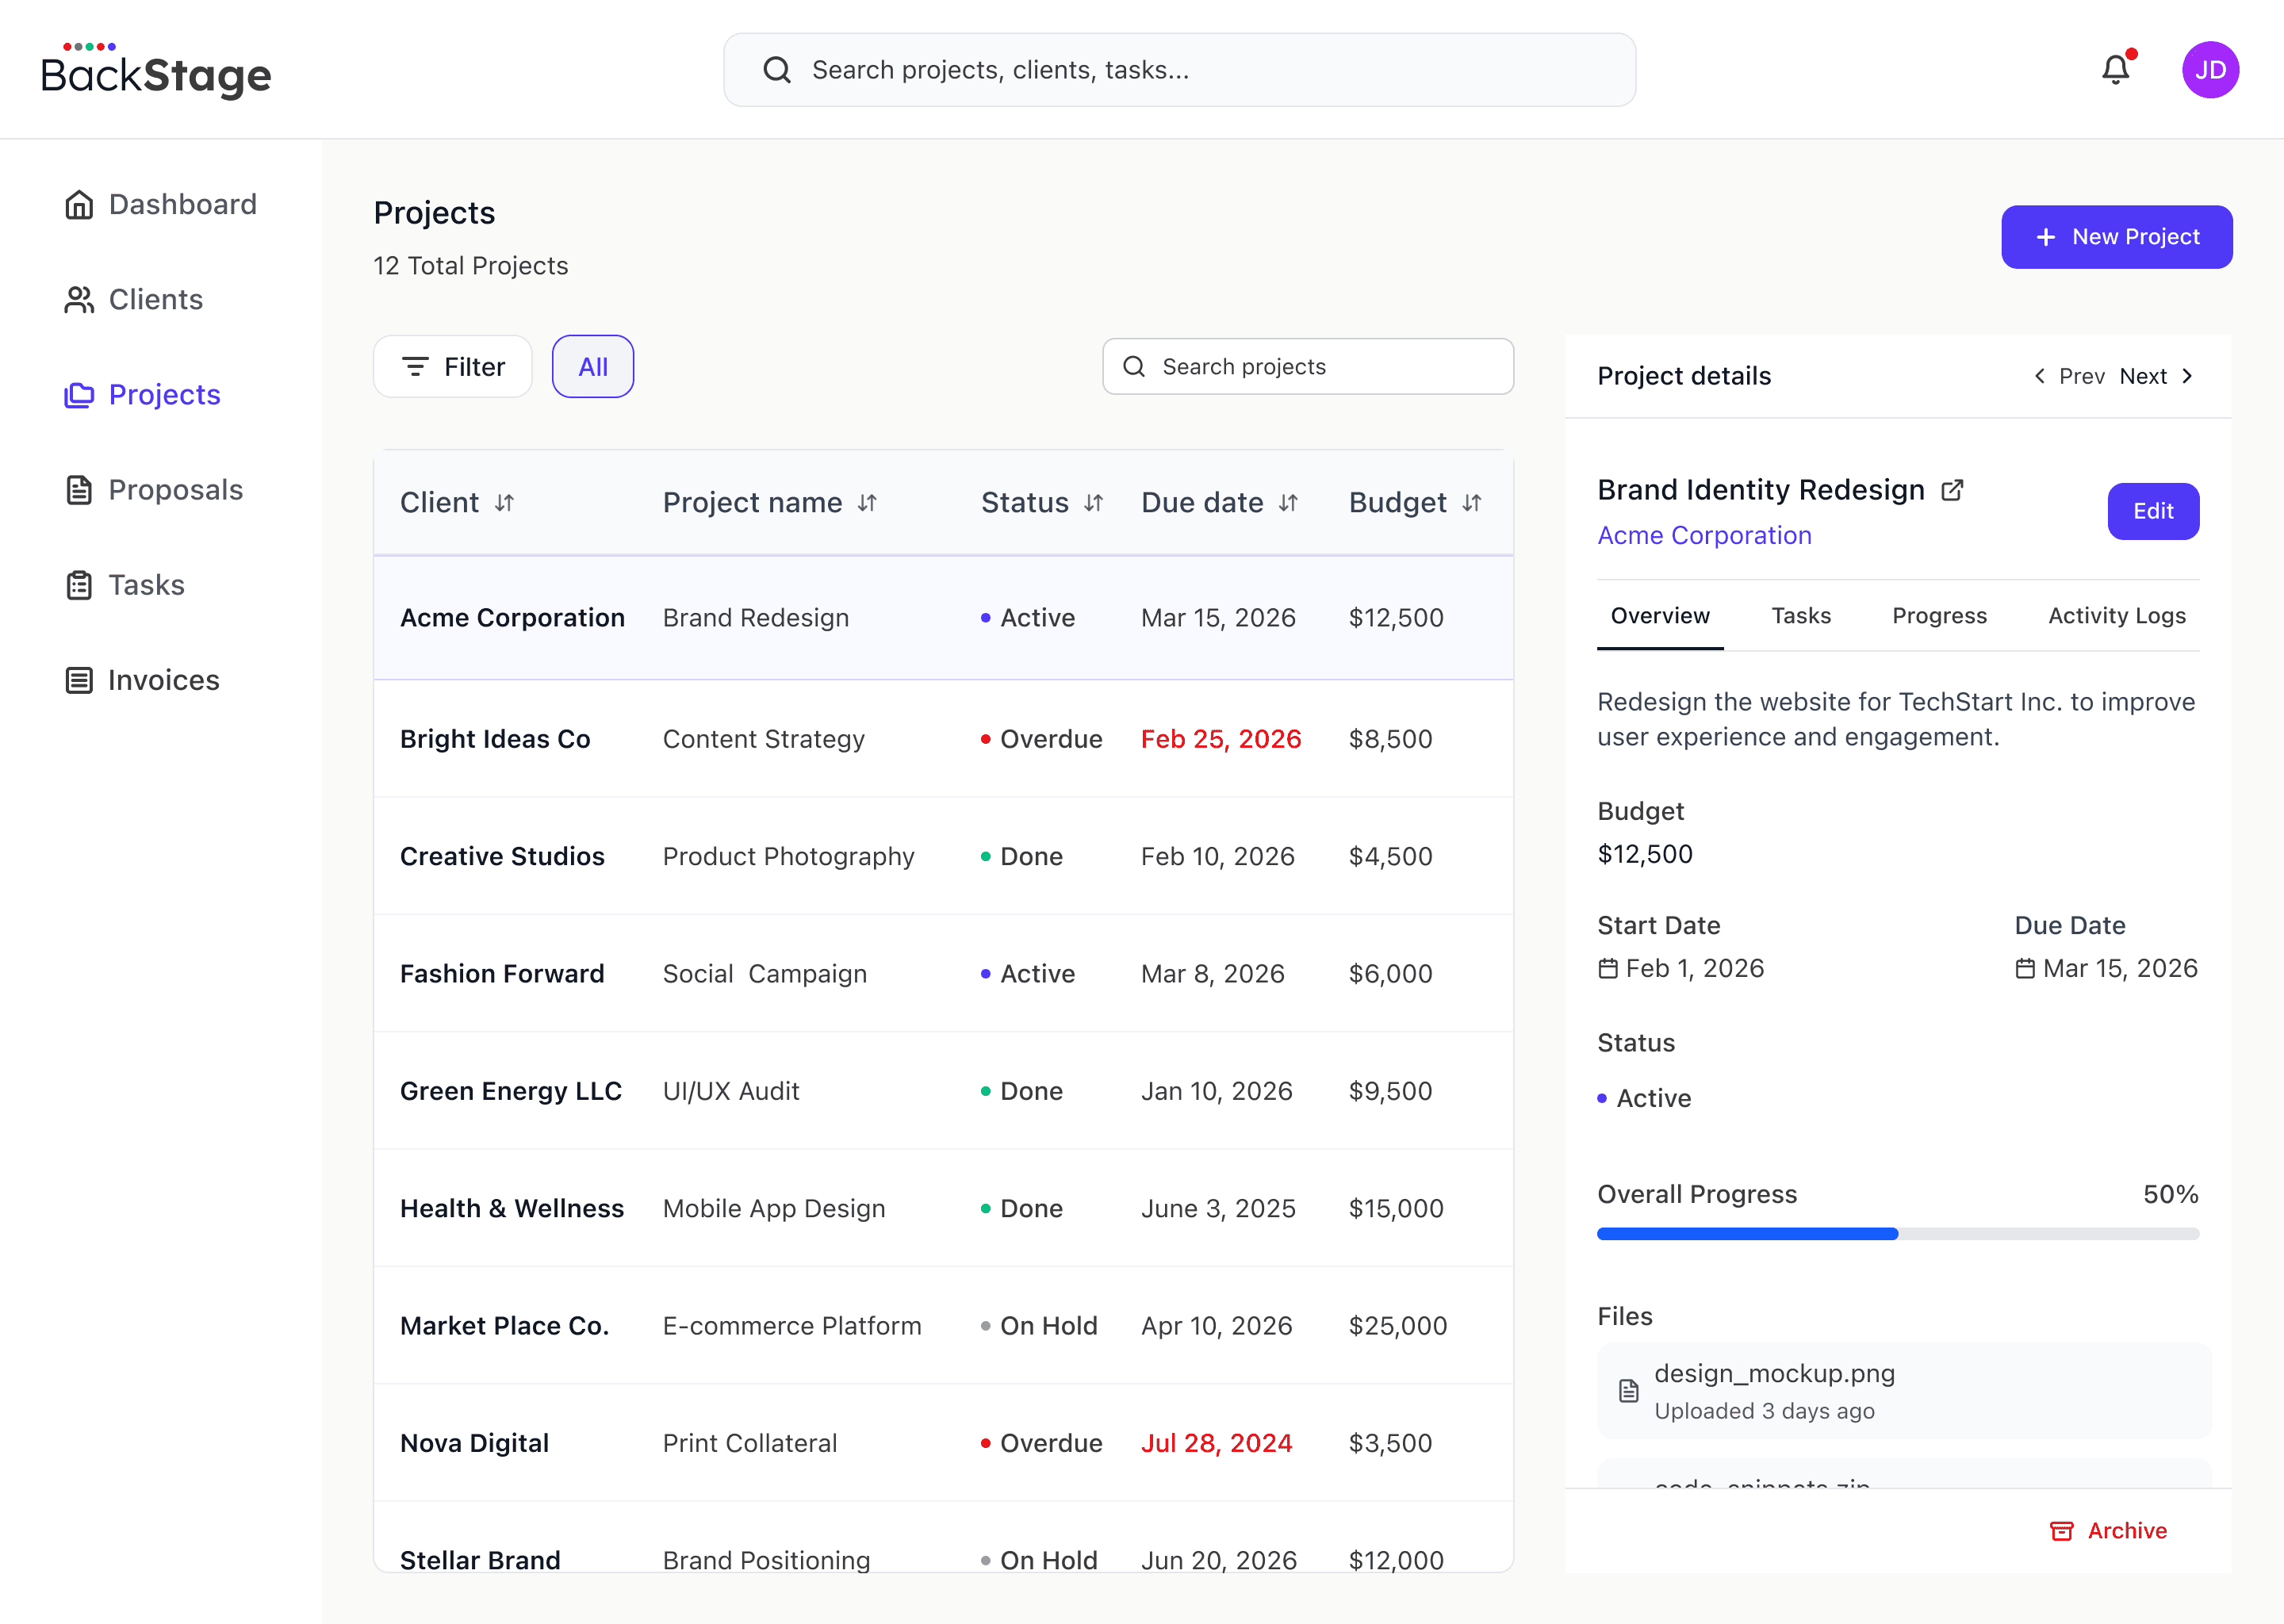Sort by Budget column arrows
2284x1624 pixels.
tap(1472, 503)
